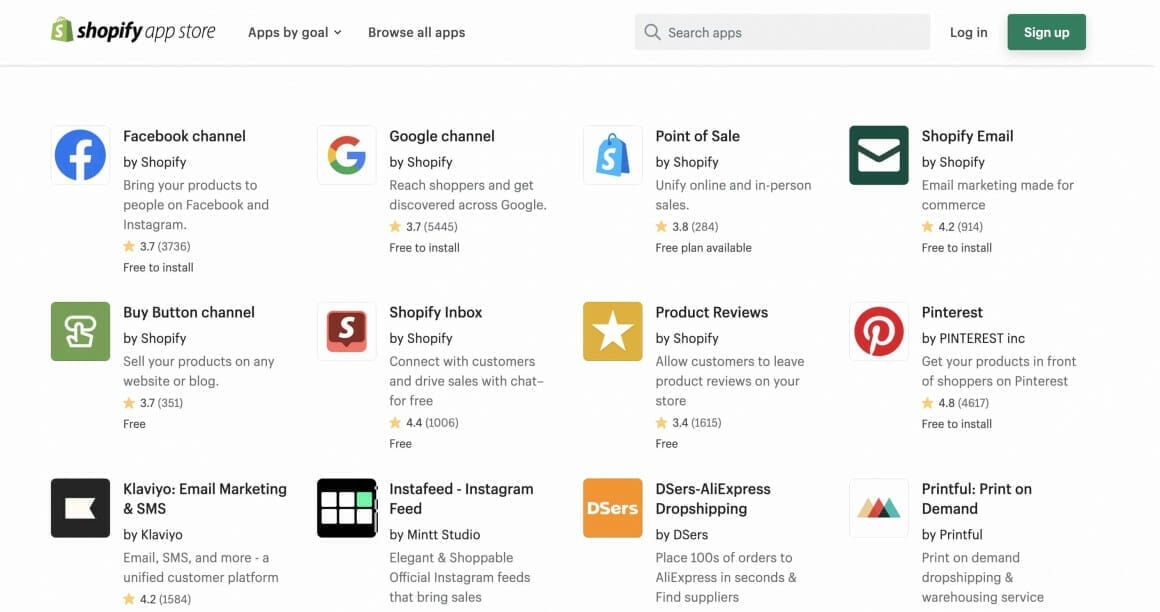
Task: Select the Buy Button channel icon
Action: 80,331
